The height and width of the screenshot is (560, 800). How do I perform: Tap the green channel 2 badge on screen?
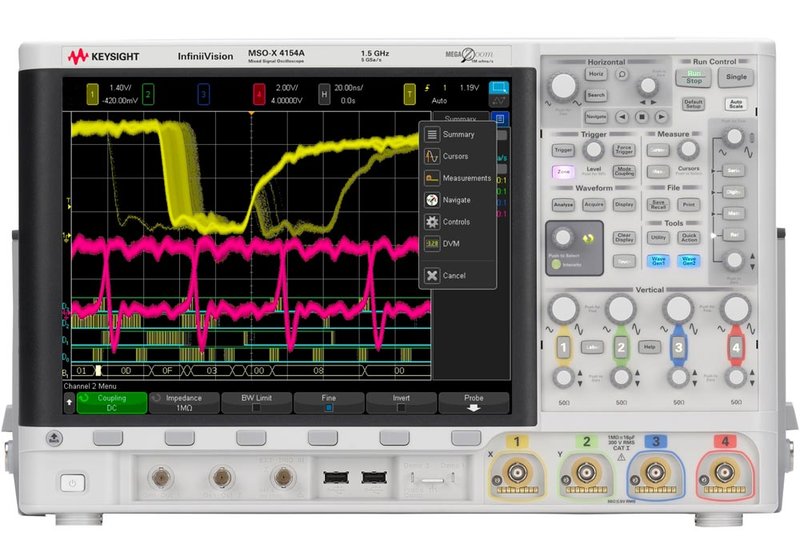[x=148, y=94]
